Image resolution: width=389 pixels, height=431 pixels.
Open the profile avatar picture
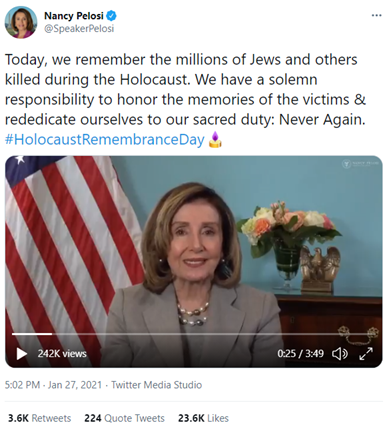[x=21, y=22]
